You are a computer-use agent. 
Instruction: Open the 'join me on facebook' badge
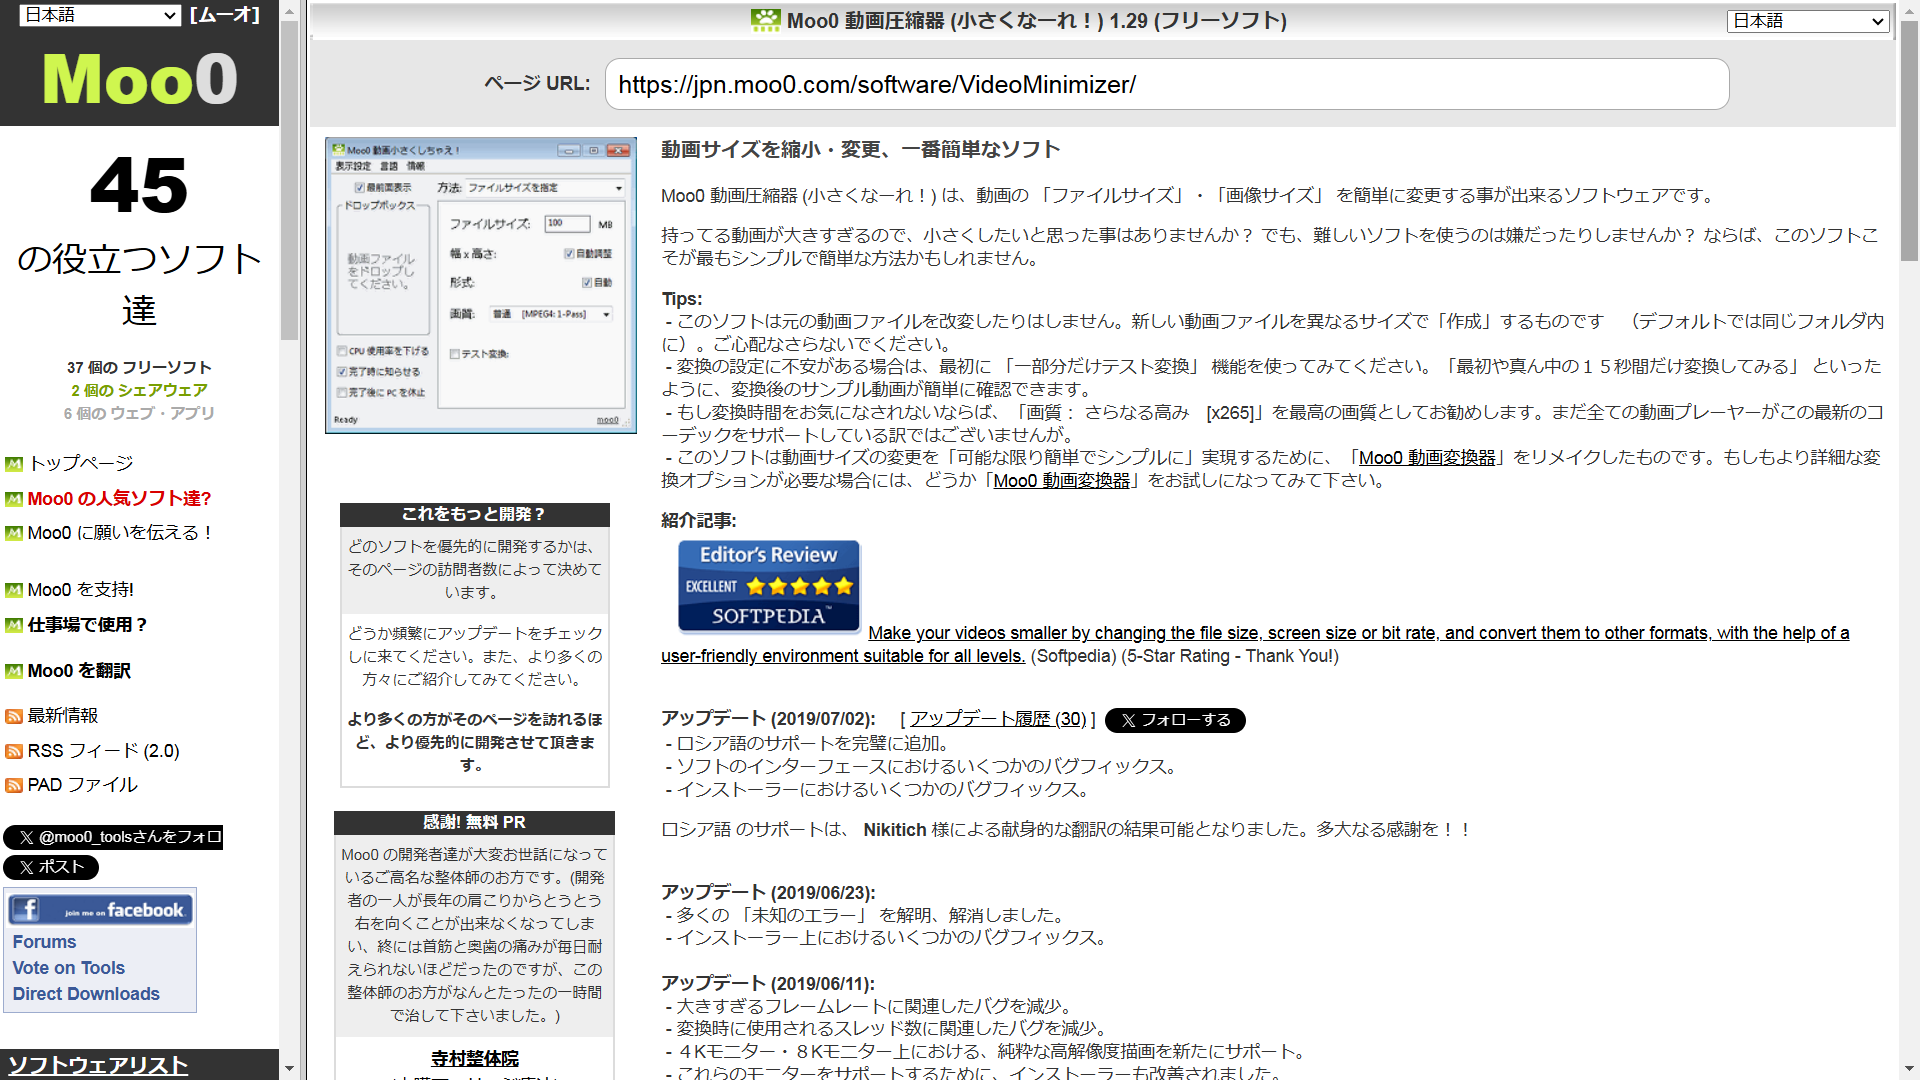point(100,909)
